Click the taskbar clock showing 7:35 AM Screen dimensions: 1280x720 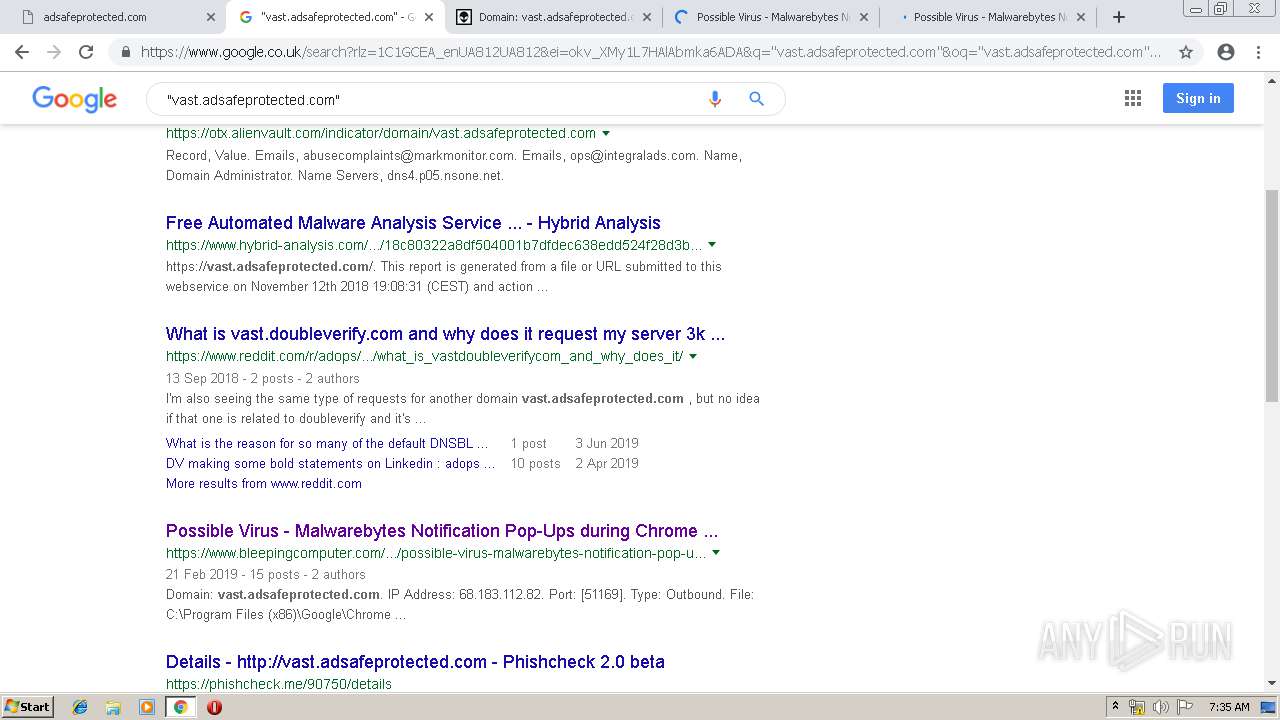[x=1229, y=707]
